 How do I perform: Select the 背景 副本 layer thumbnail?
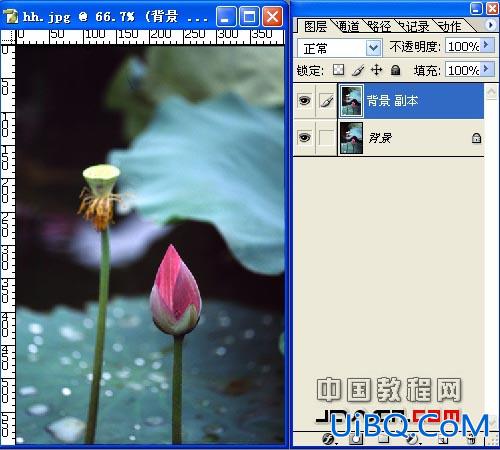pyautogui.click(x=351, y=100)
